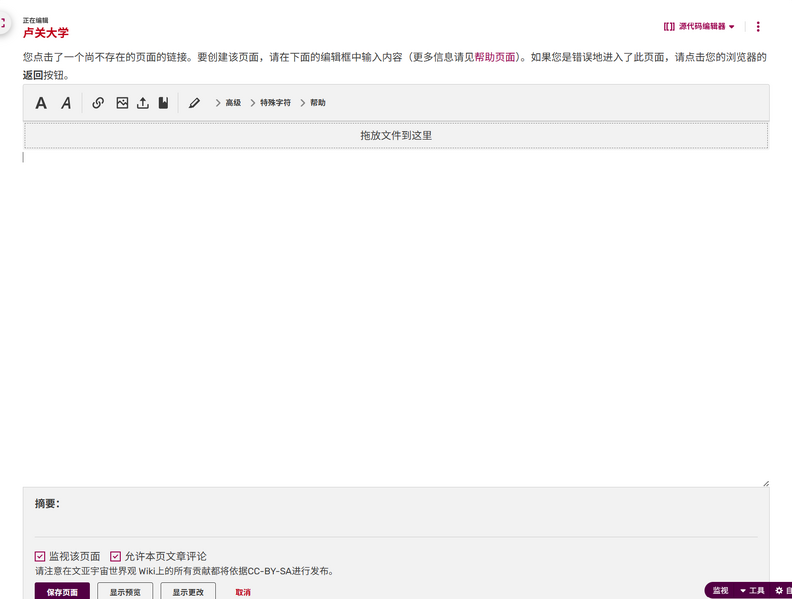Open the upload file icon

tap(143, 103)
